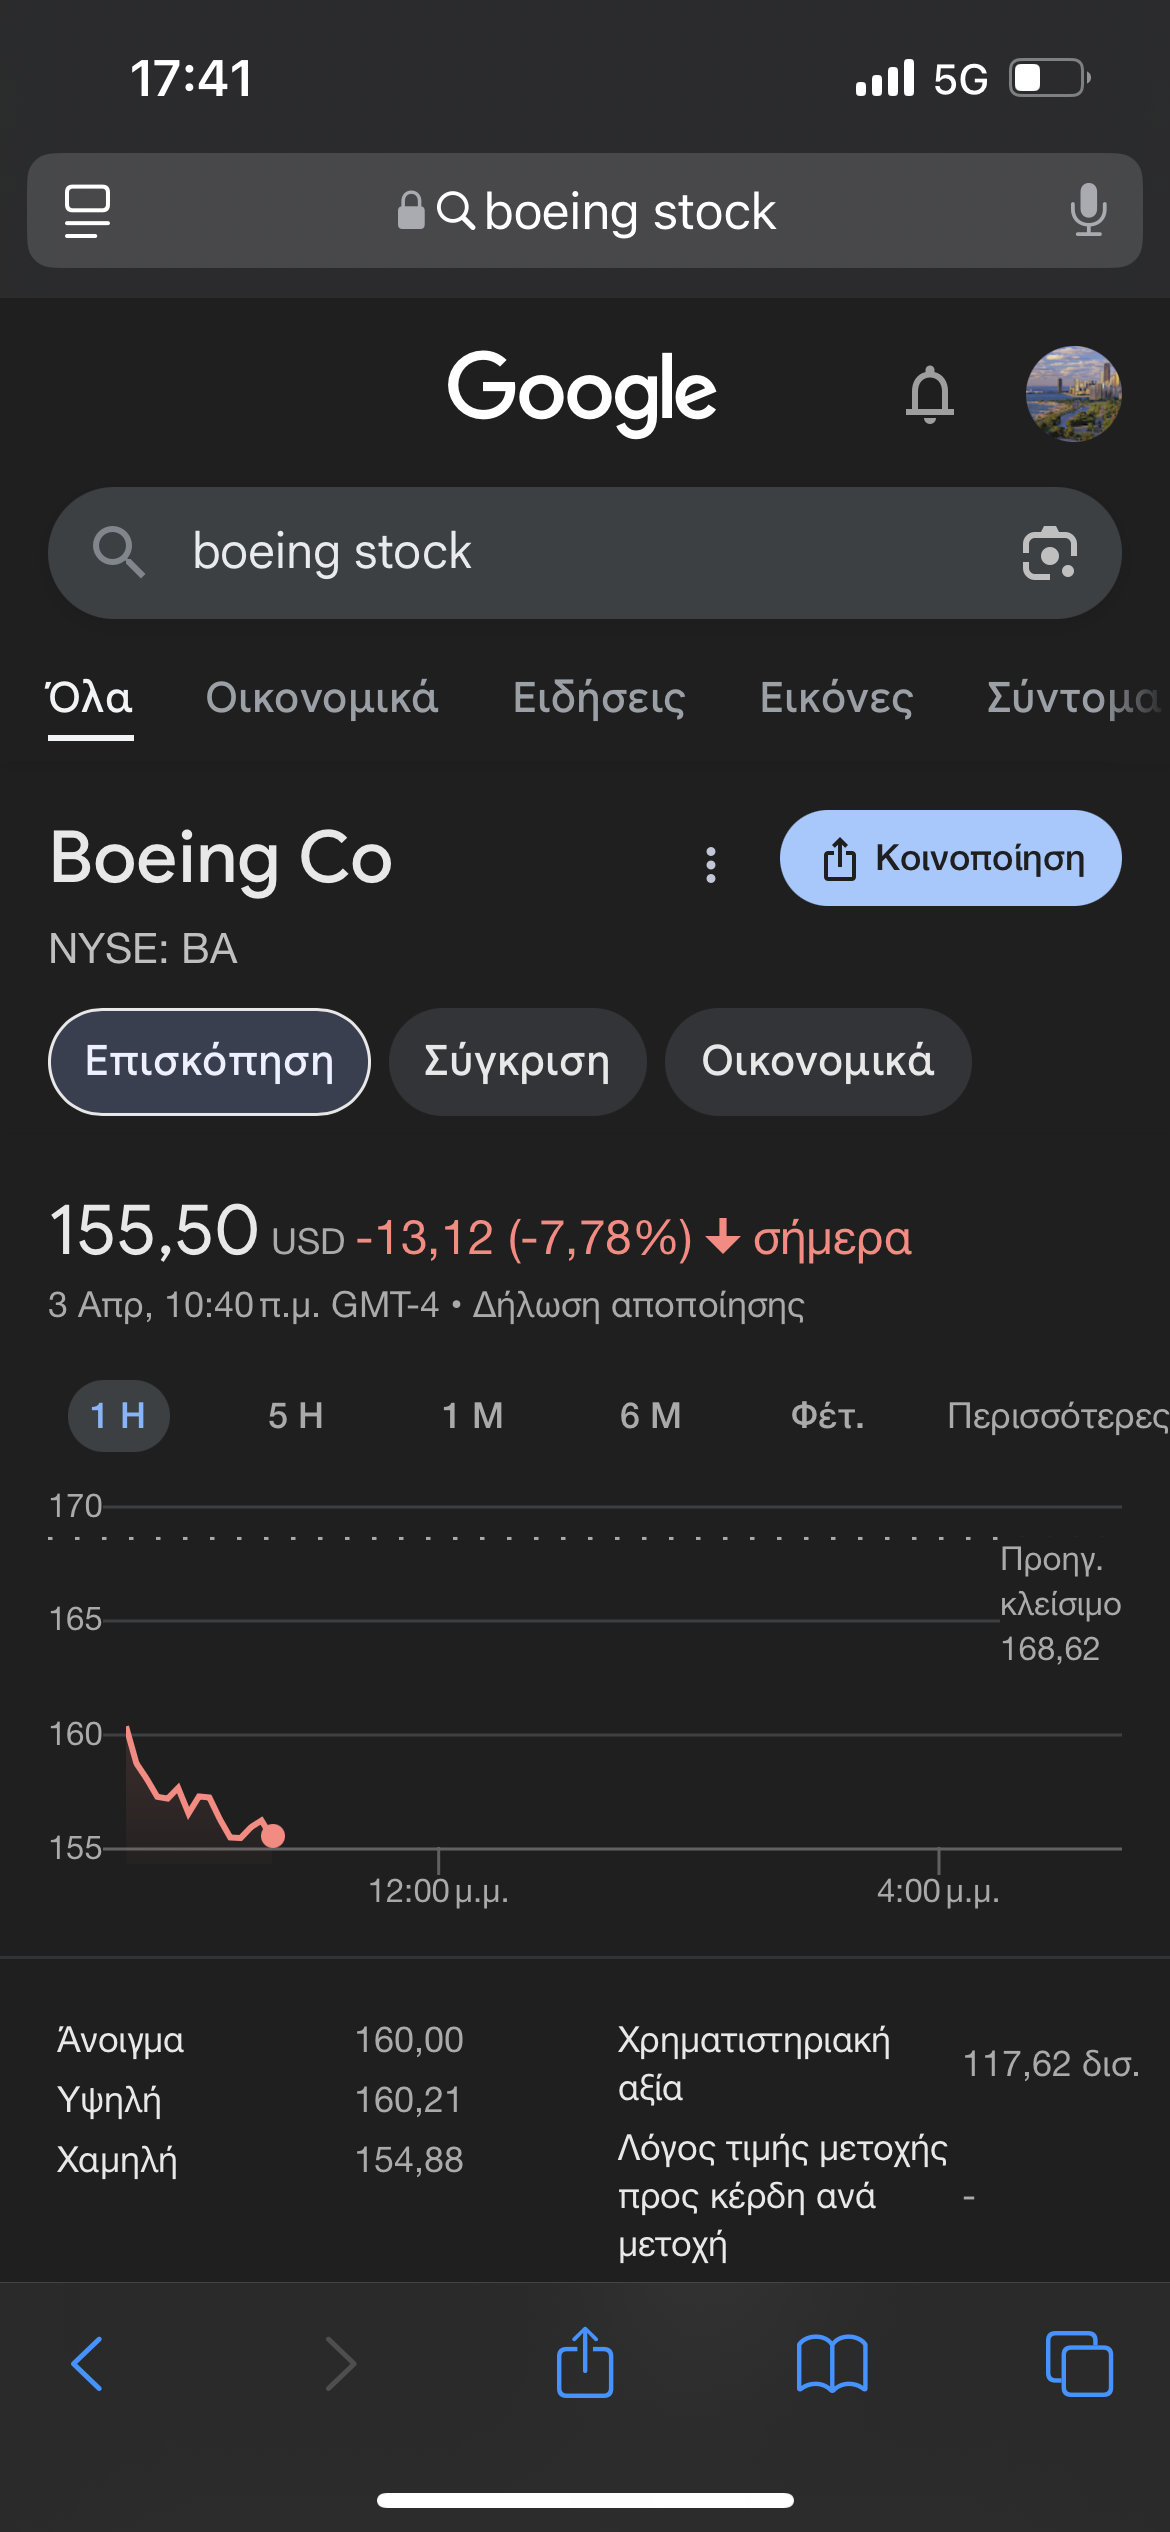Screen dimensions: 1170x2532
Task: Tap the Safari back arrow
Action: [88, 2364]
